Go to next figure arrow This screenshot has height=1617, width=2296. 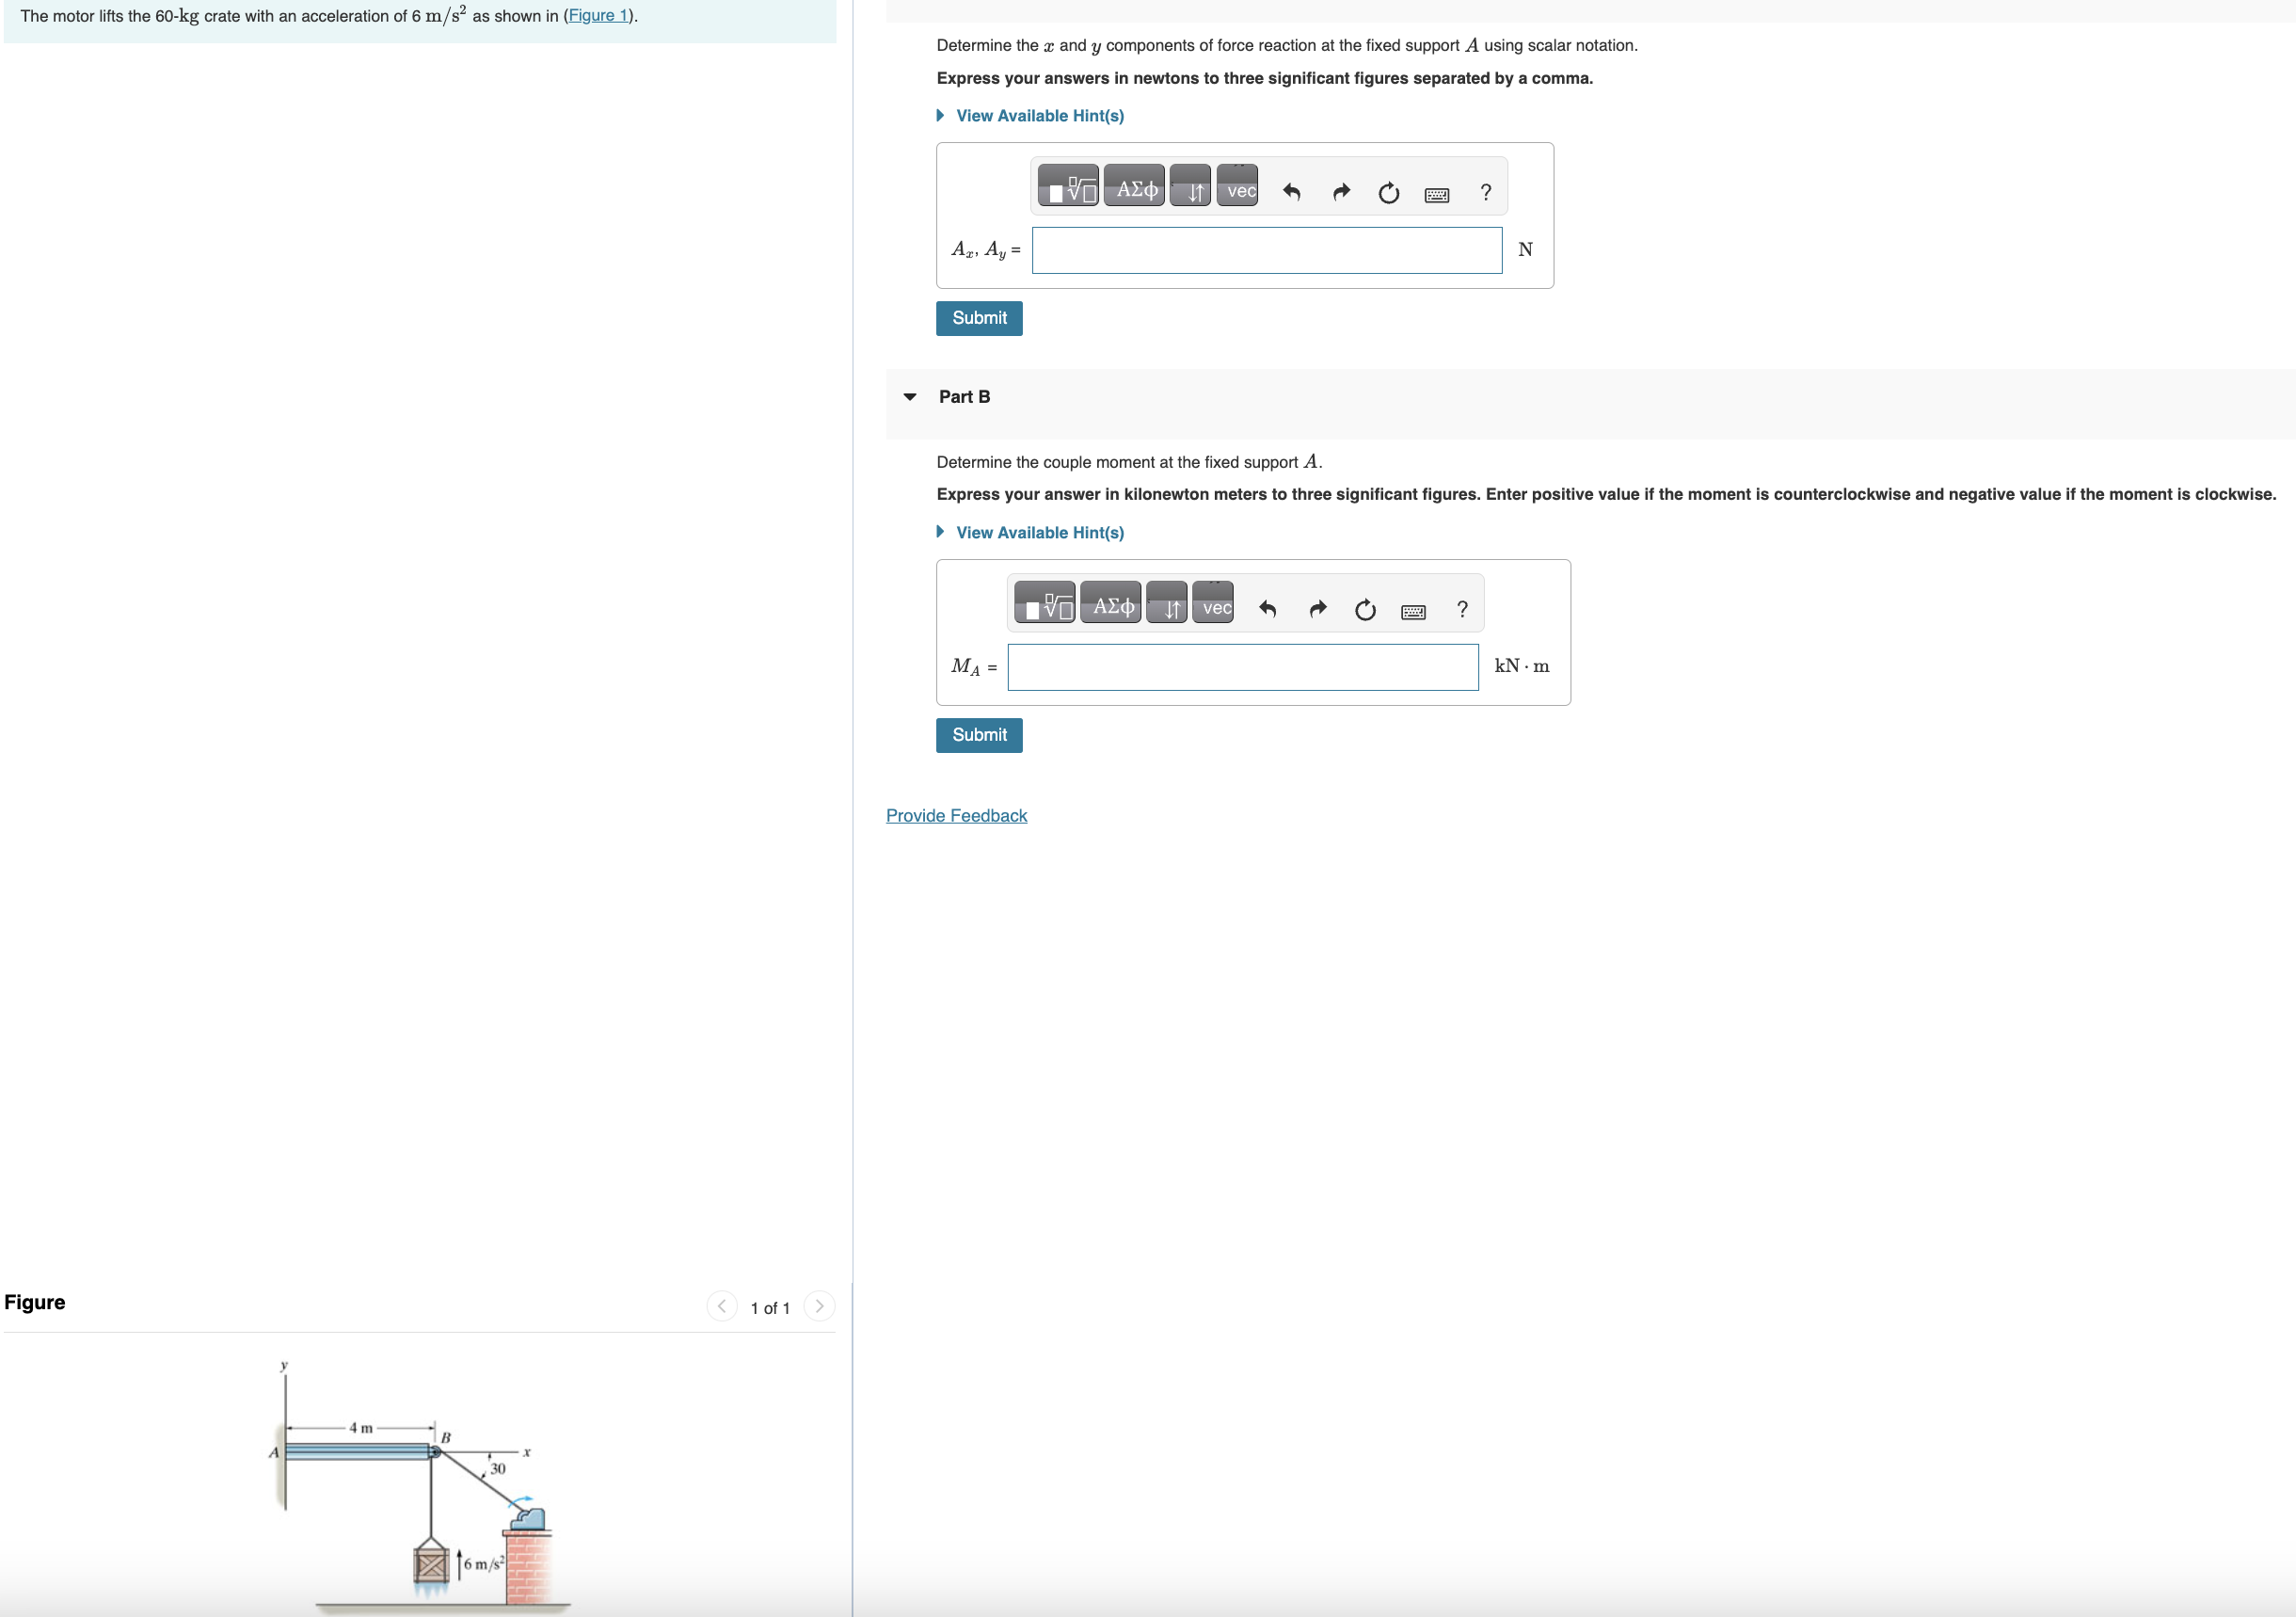[x=819, y=1306]
